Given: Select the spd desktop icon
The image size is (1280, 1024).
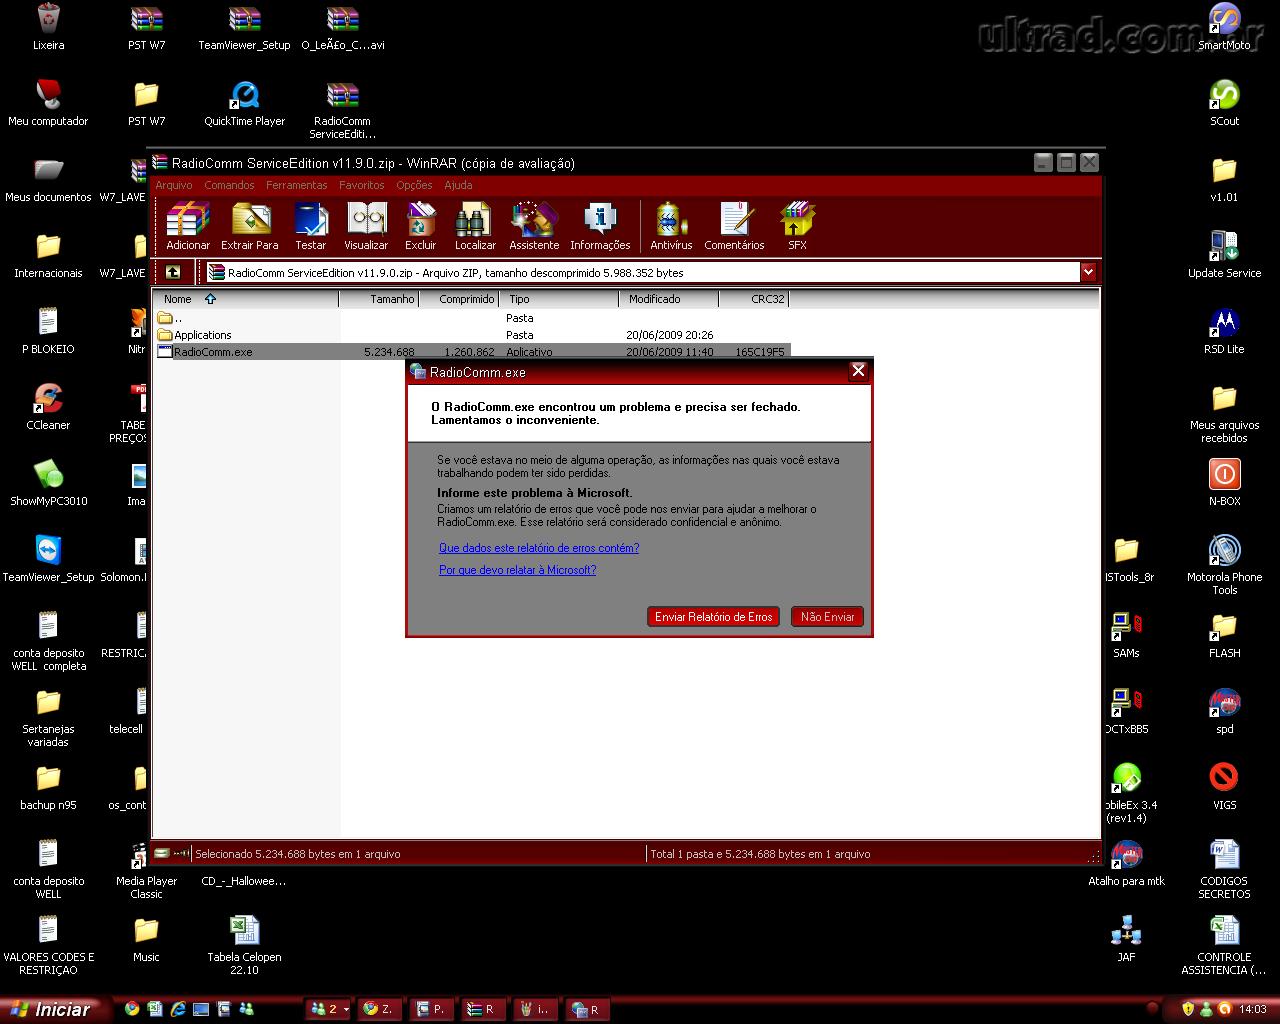Looking at the screenshot, I should tap(1224, 711).
